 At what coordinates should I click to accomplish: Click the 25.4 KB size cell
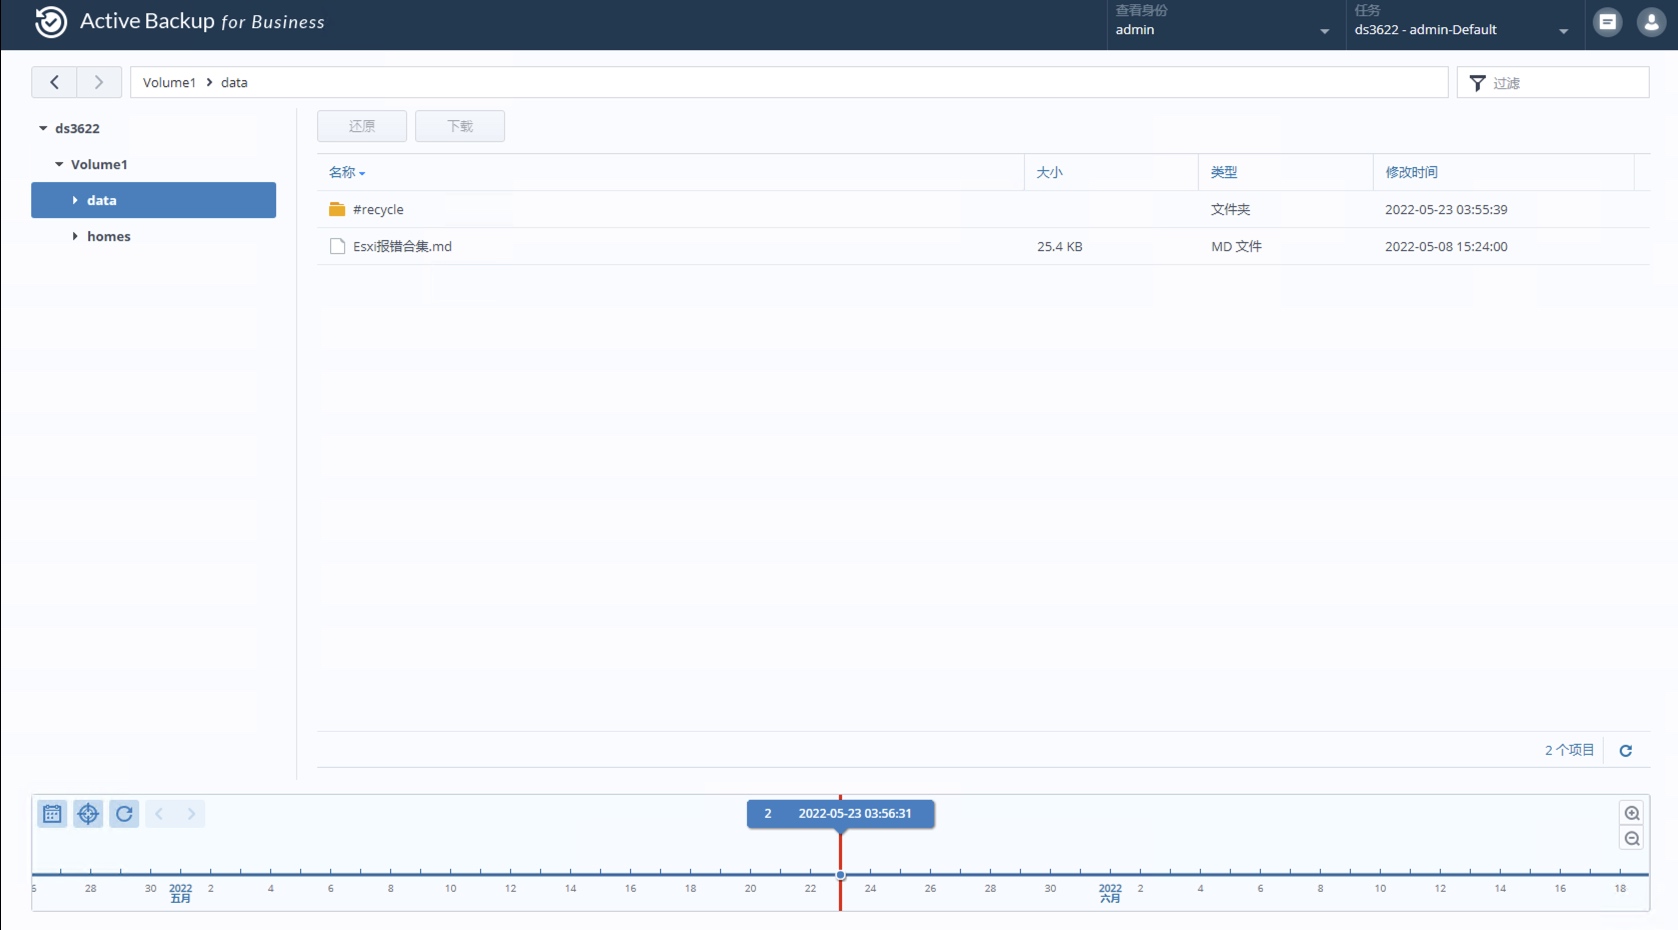click(x=1059, y=246)
